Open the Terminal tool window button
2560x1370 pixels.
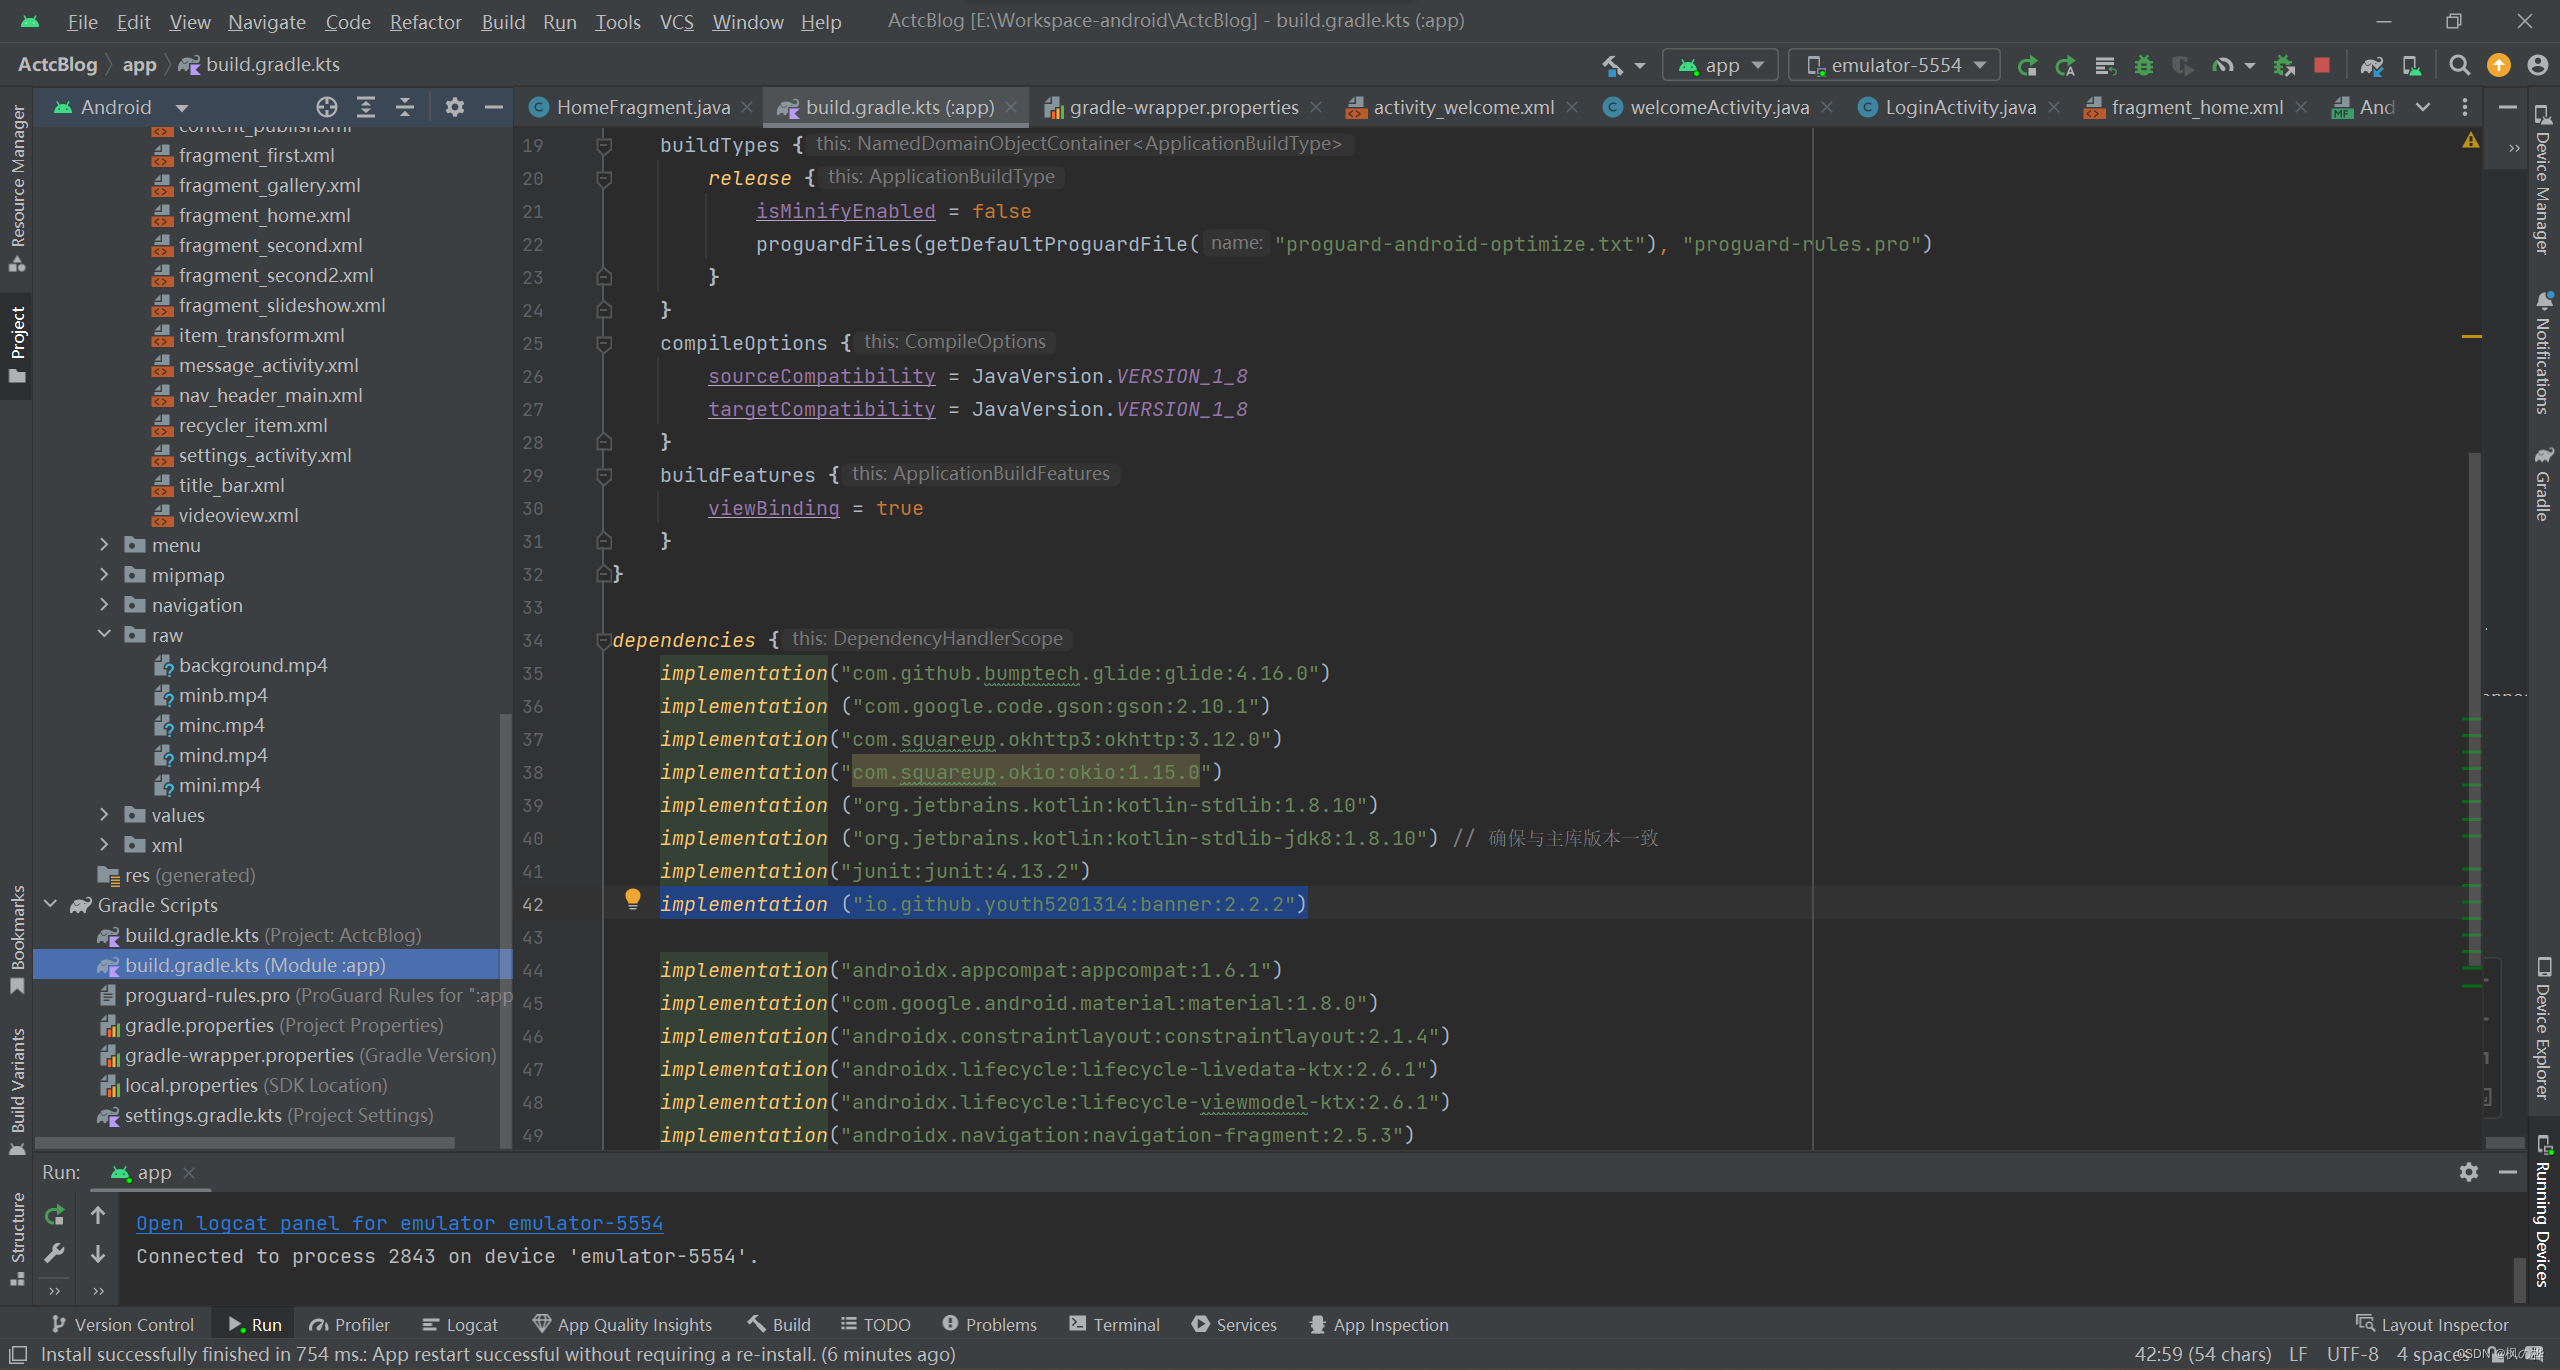click(1114, 1325)
